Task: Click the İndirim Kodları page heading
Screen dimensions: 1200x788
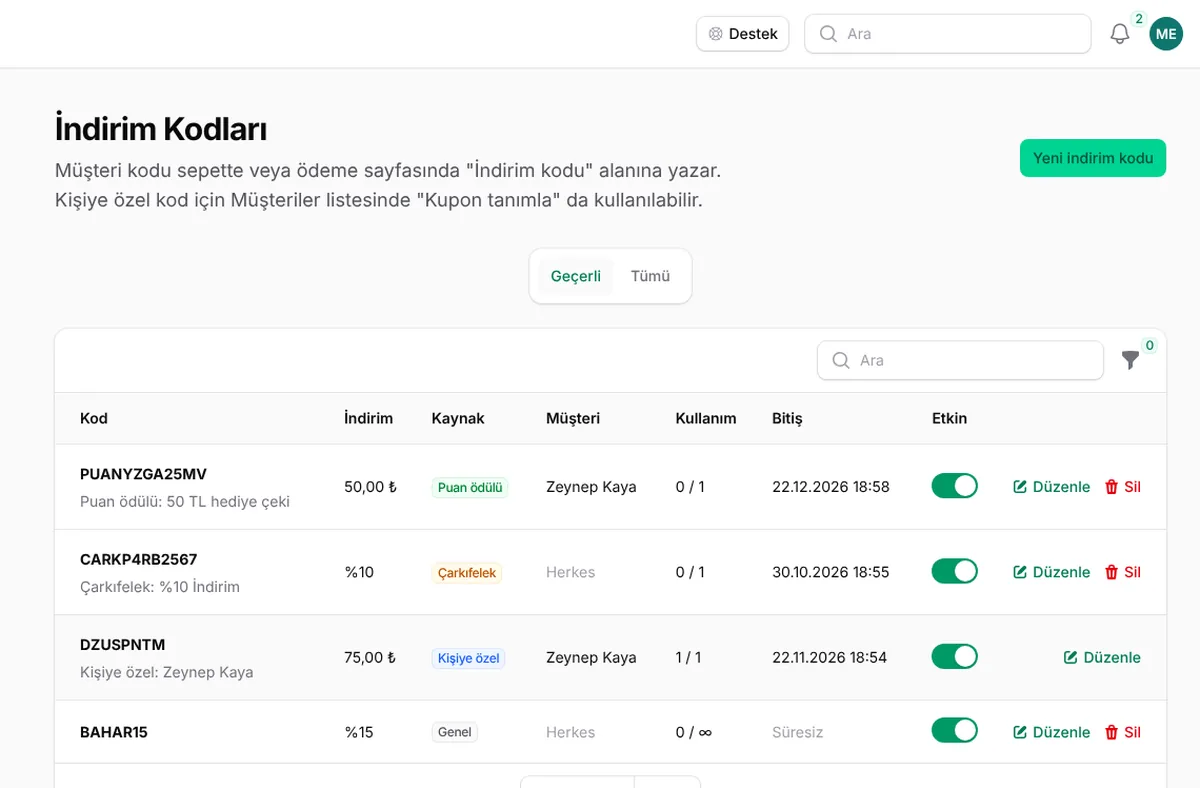Action: 161,129
